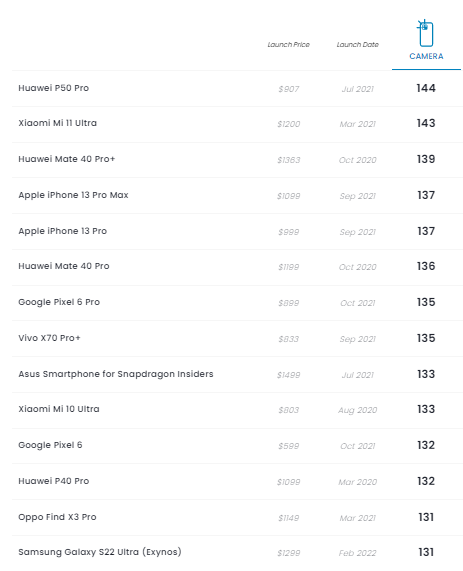
Task: Sort by Launch Price column header
Action: 289,44
